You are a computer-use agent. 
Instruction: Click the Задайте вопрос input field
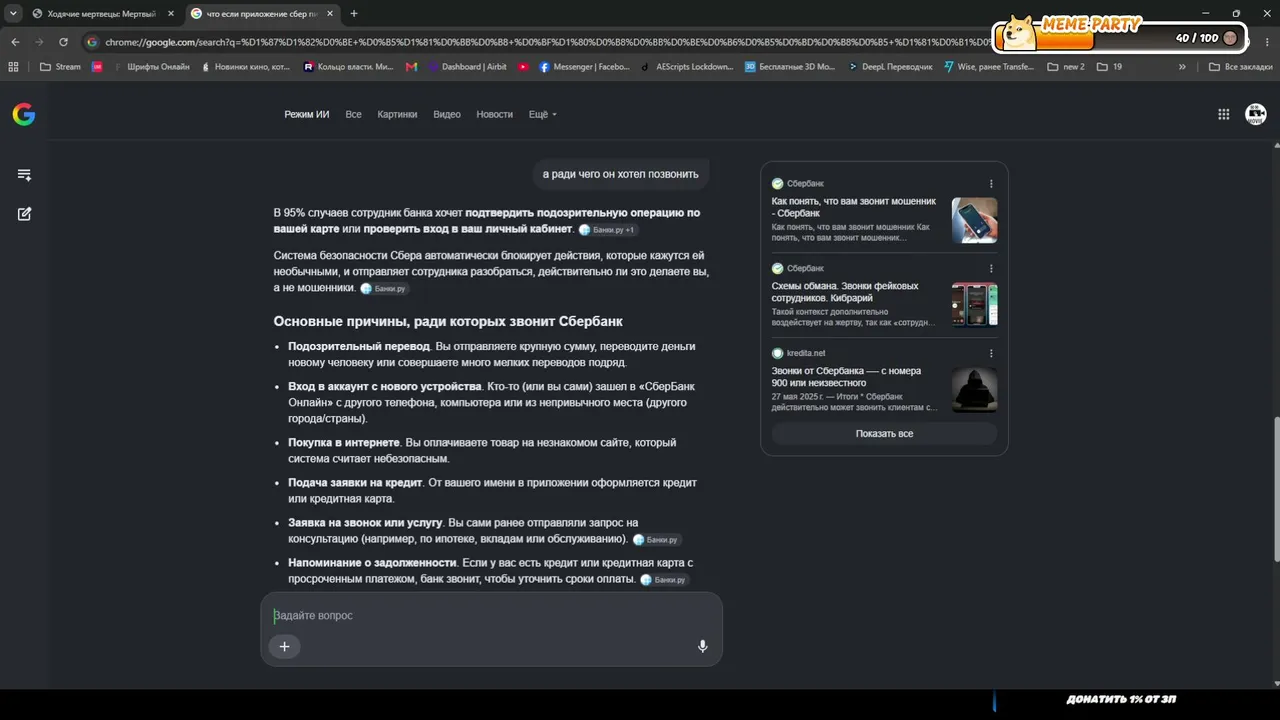(491, 616)
